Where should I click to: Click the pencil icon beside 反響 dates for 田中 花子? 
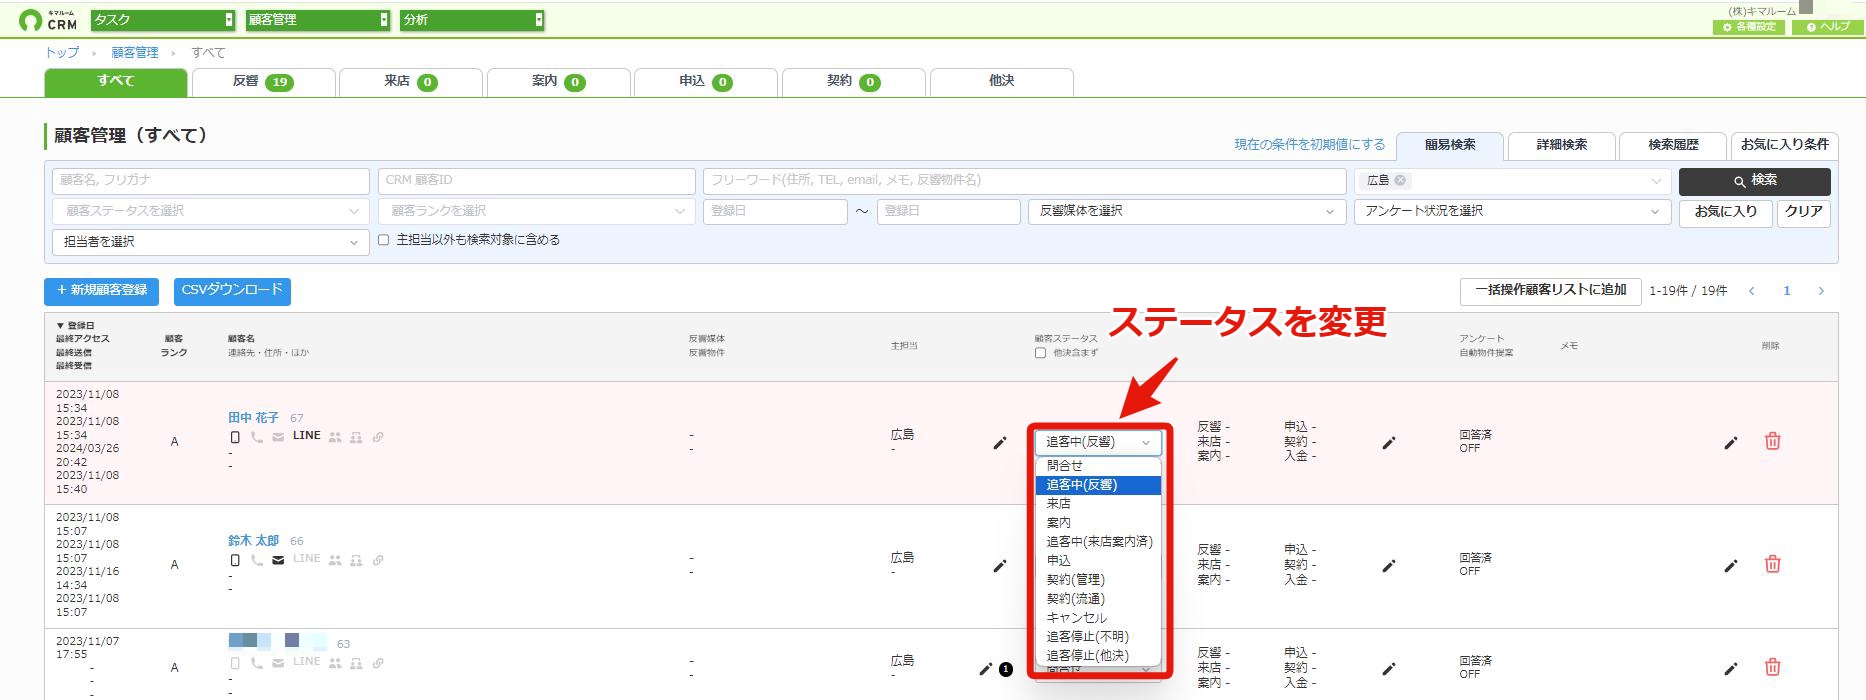click(x=1388, y=442)
